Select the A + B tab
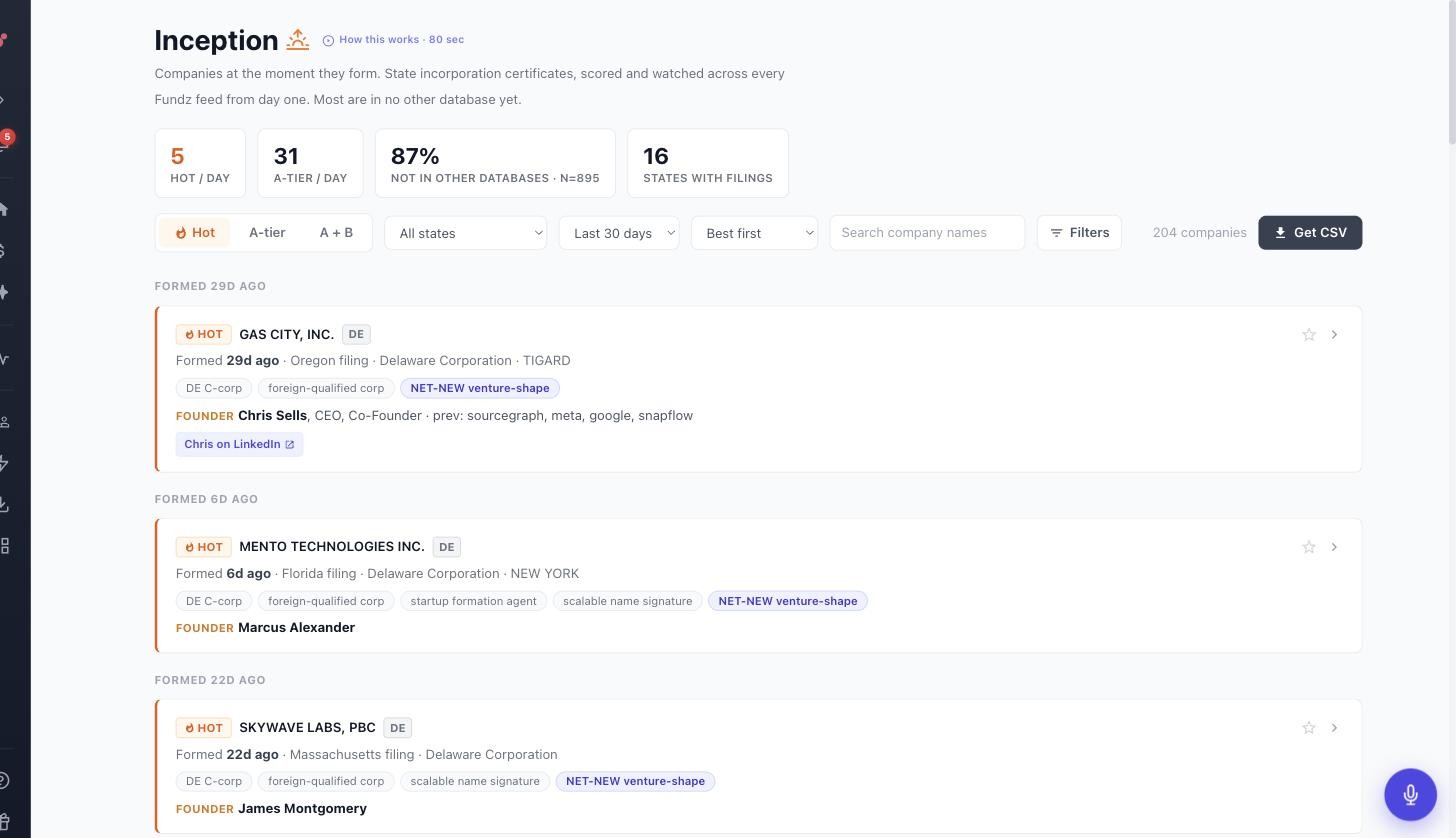 pyautogui.click(x=336, y=233)
